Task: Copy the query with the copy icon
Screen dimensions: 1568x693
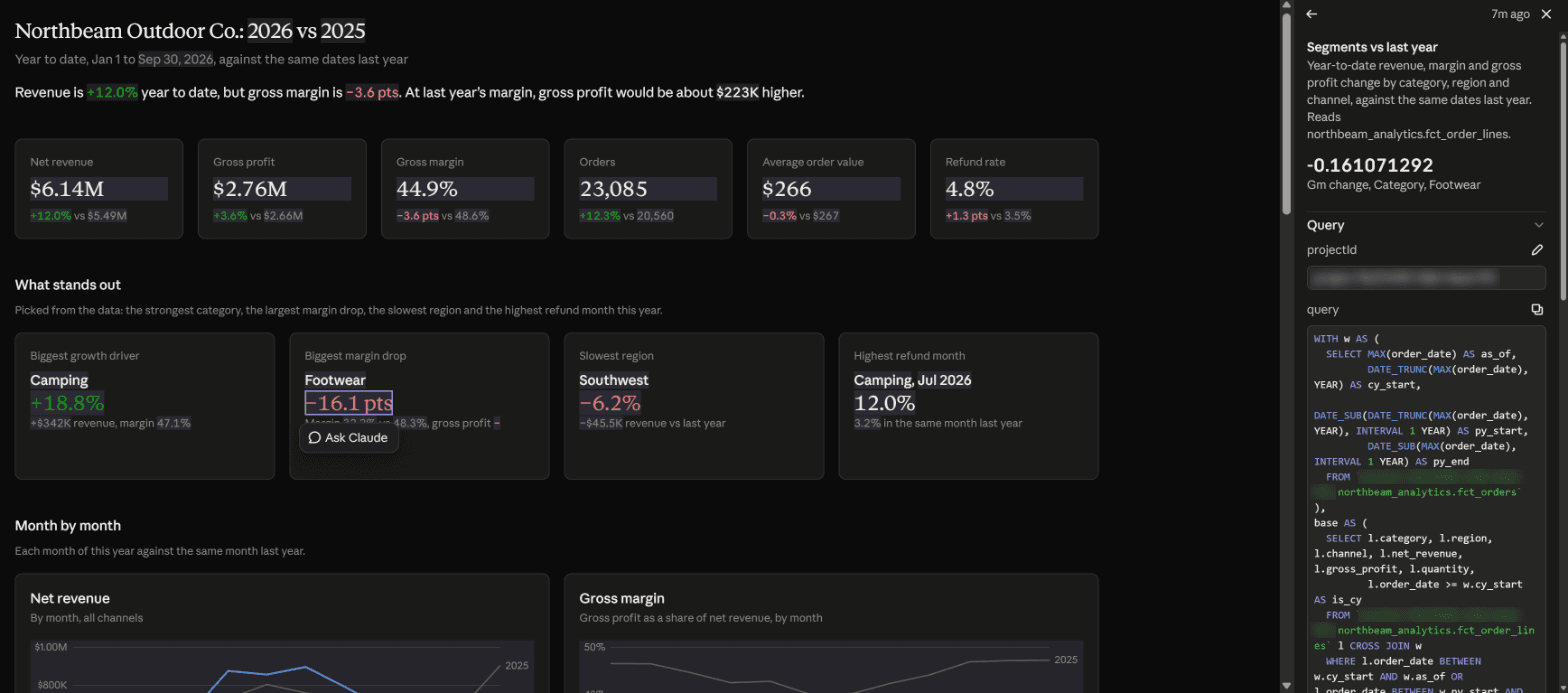Action: pos(1537,310)
